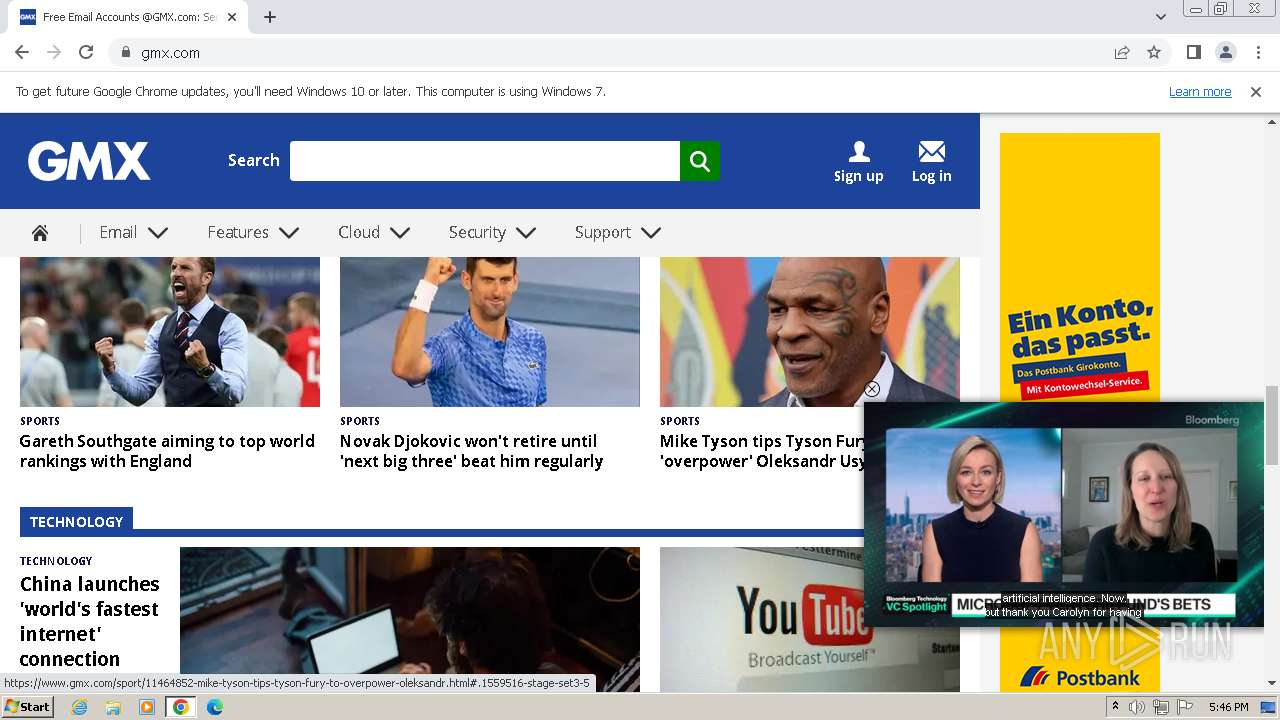Click the laptop photo in technology section
Image resolution: width=1280 pixels, height=720 pixels.
(410, 619)
